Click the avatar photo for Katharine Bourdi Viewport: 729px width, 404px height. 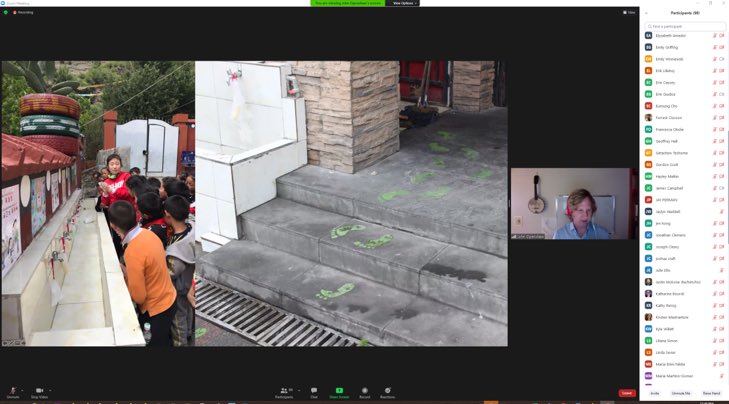(649, 294)
